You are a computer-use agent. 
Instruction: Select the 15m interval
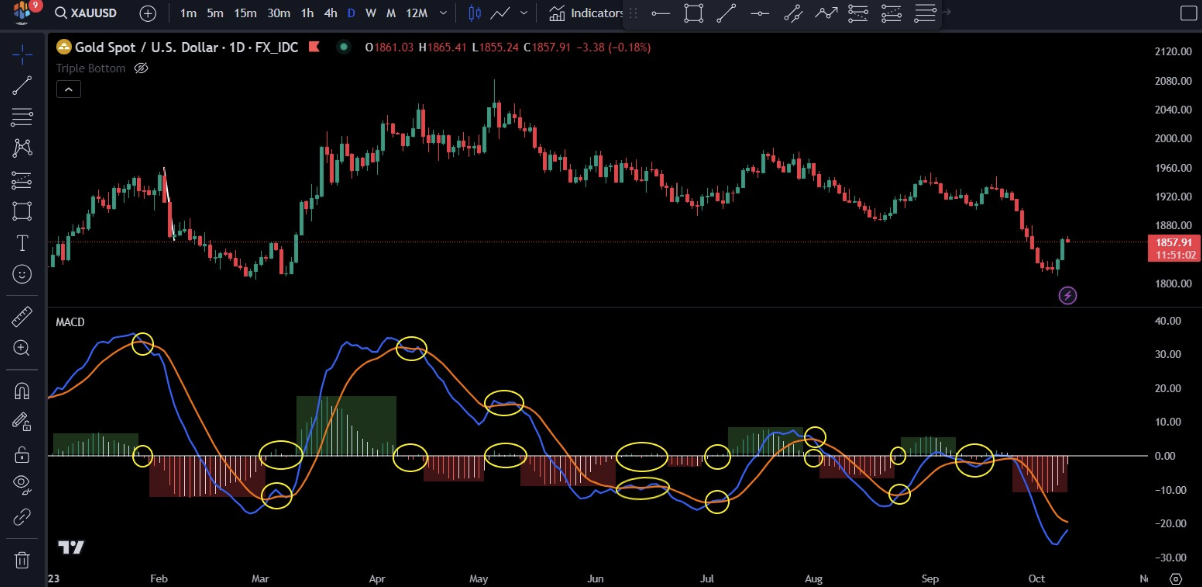[244, 13]
